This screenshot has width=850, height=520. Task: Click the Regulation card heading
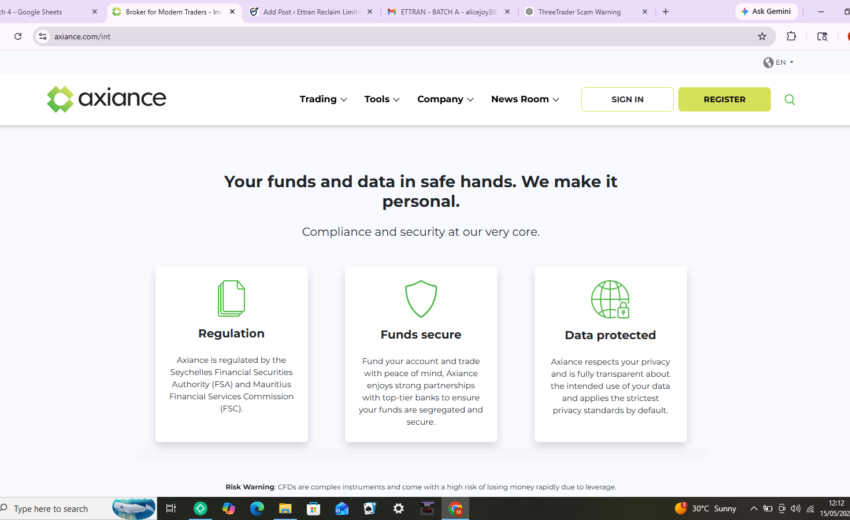231,333
